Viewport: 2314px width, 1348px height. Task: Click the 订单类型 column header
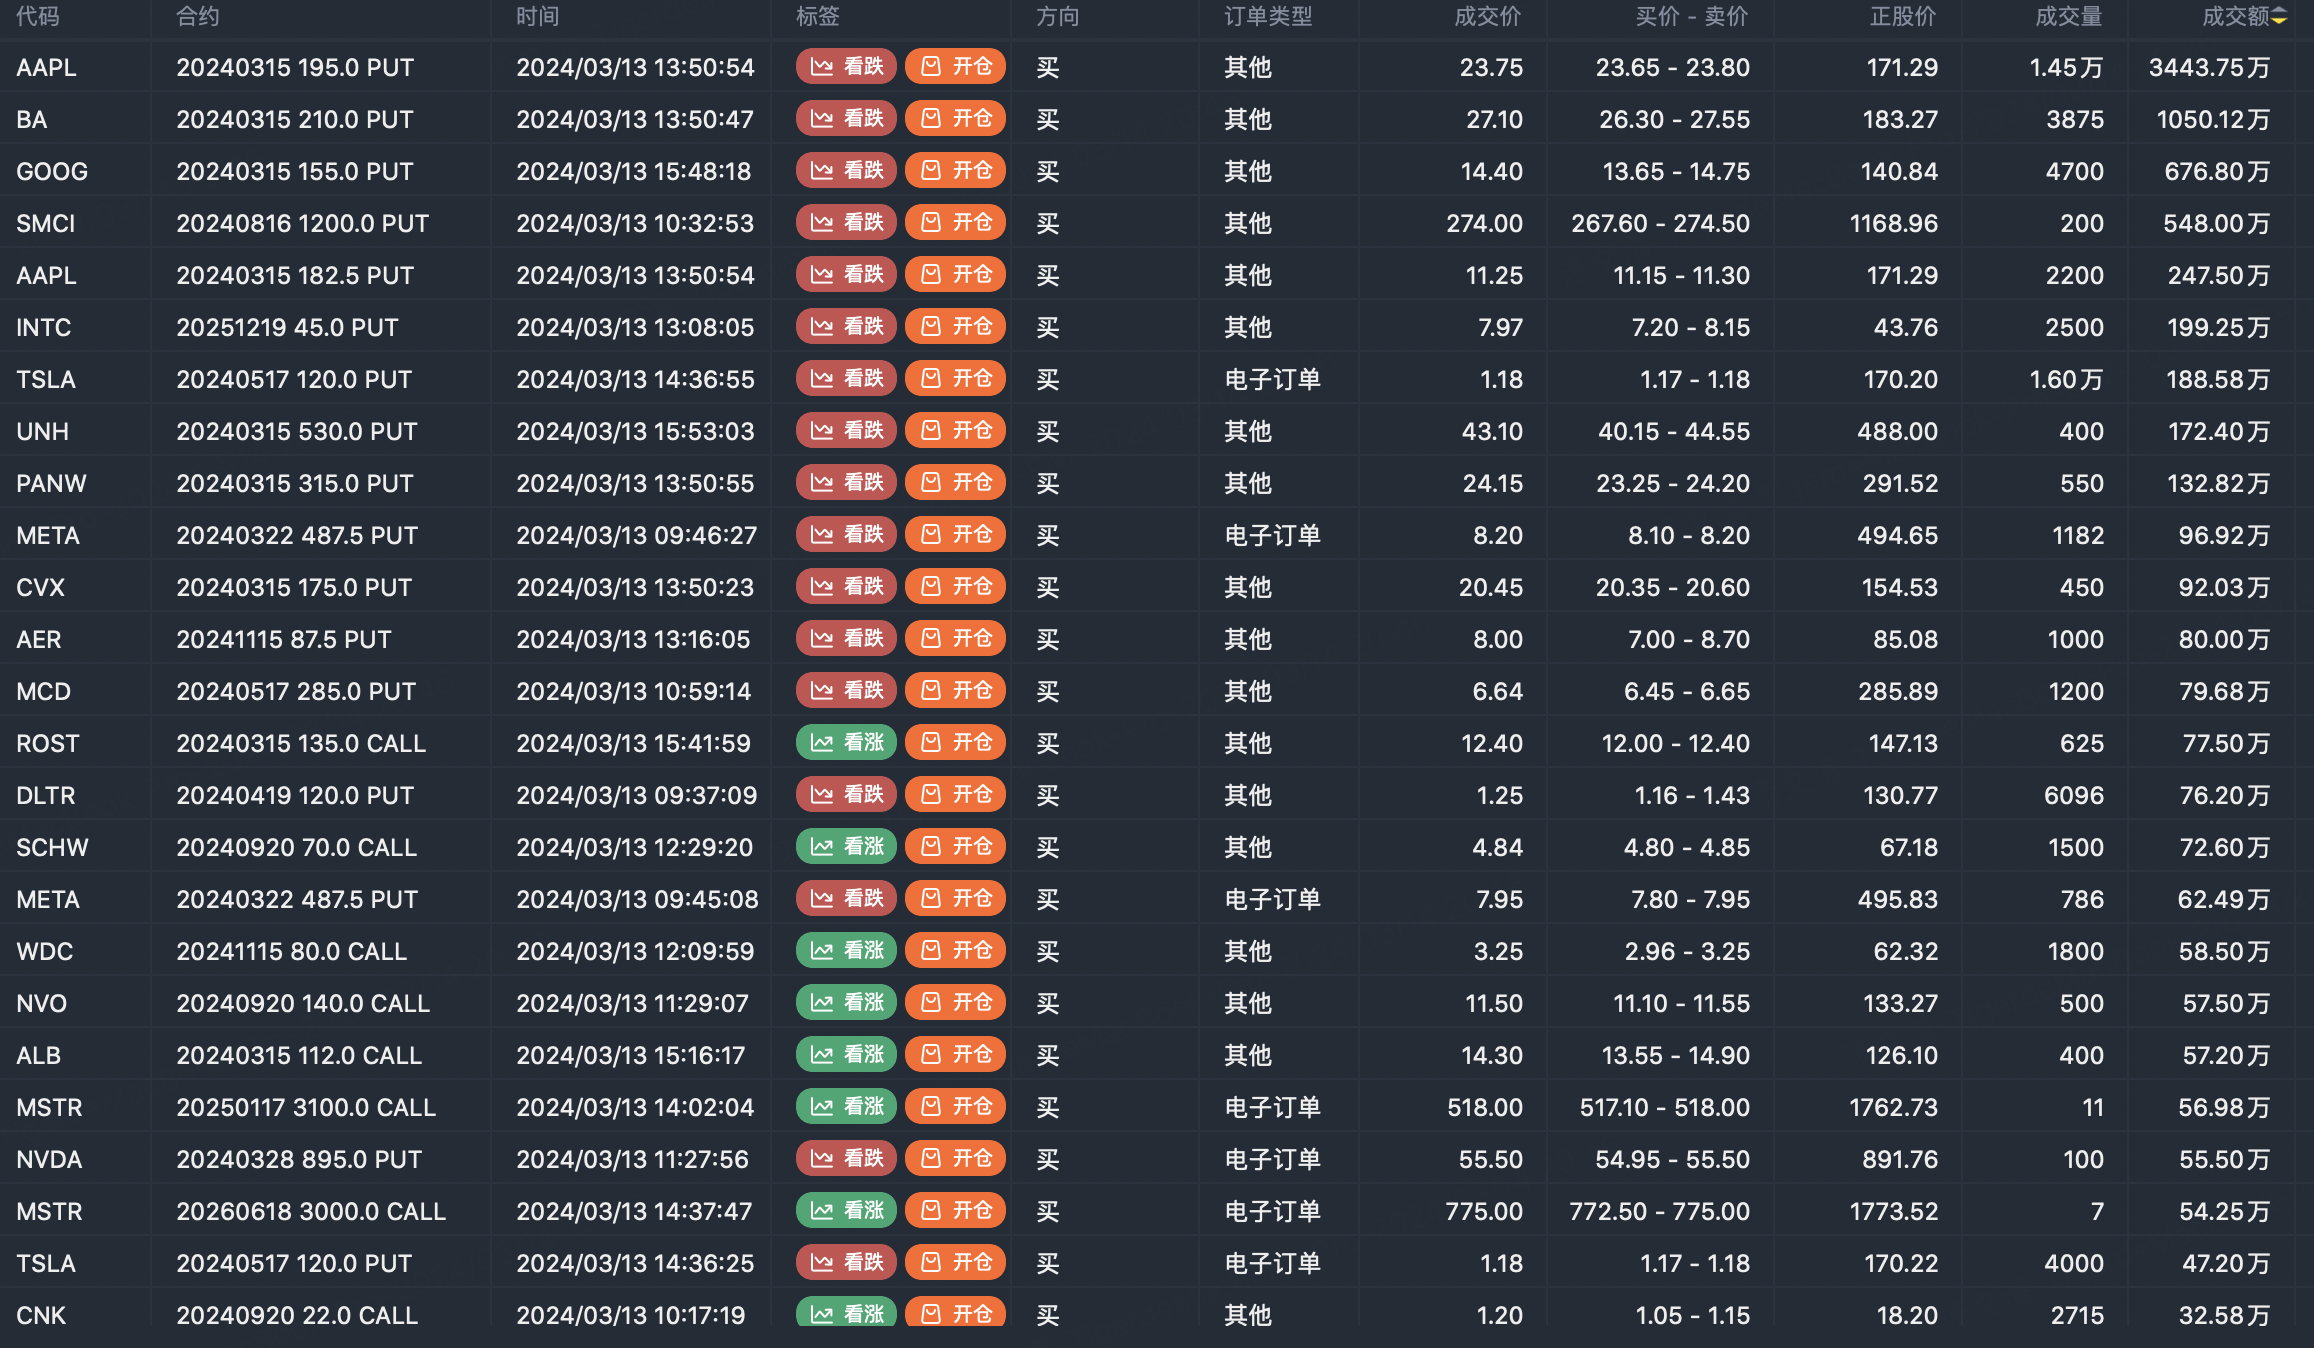(1267, 16)
